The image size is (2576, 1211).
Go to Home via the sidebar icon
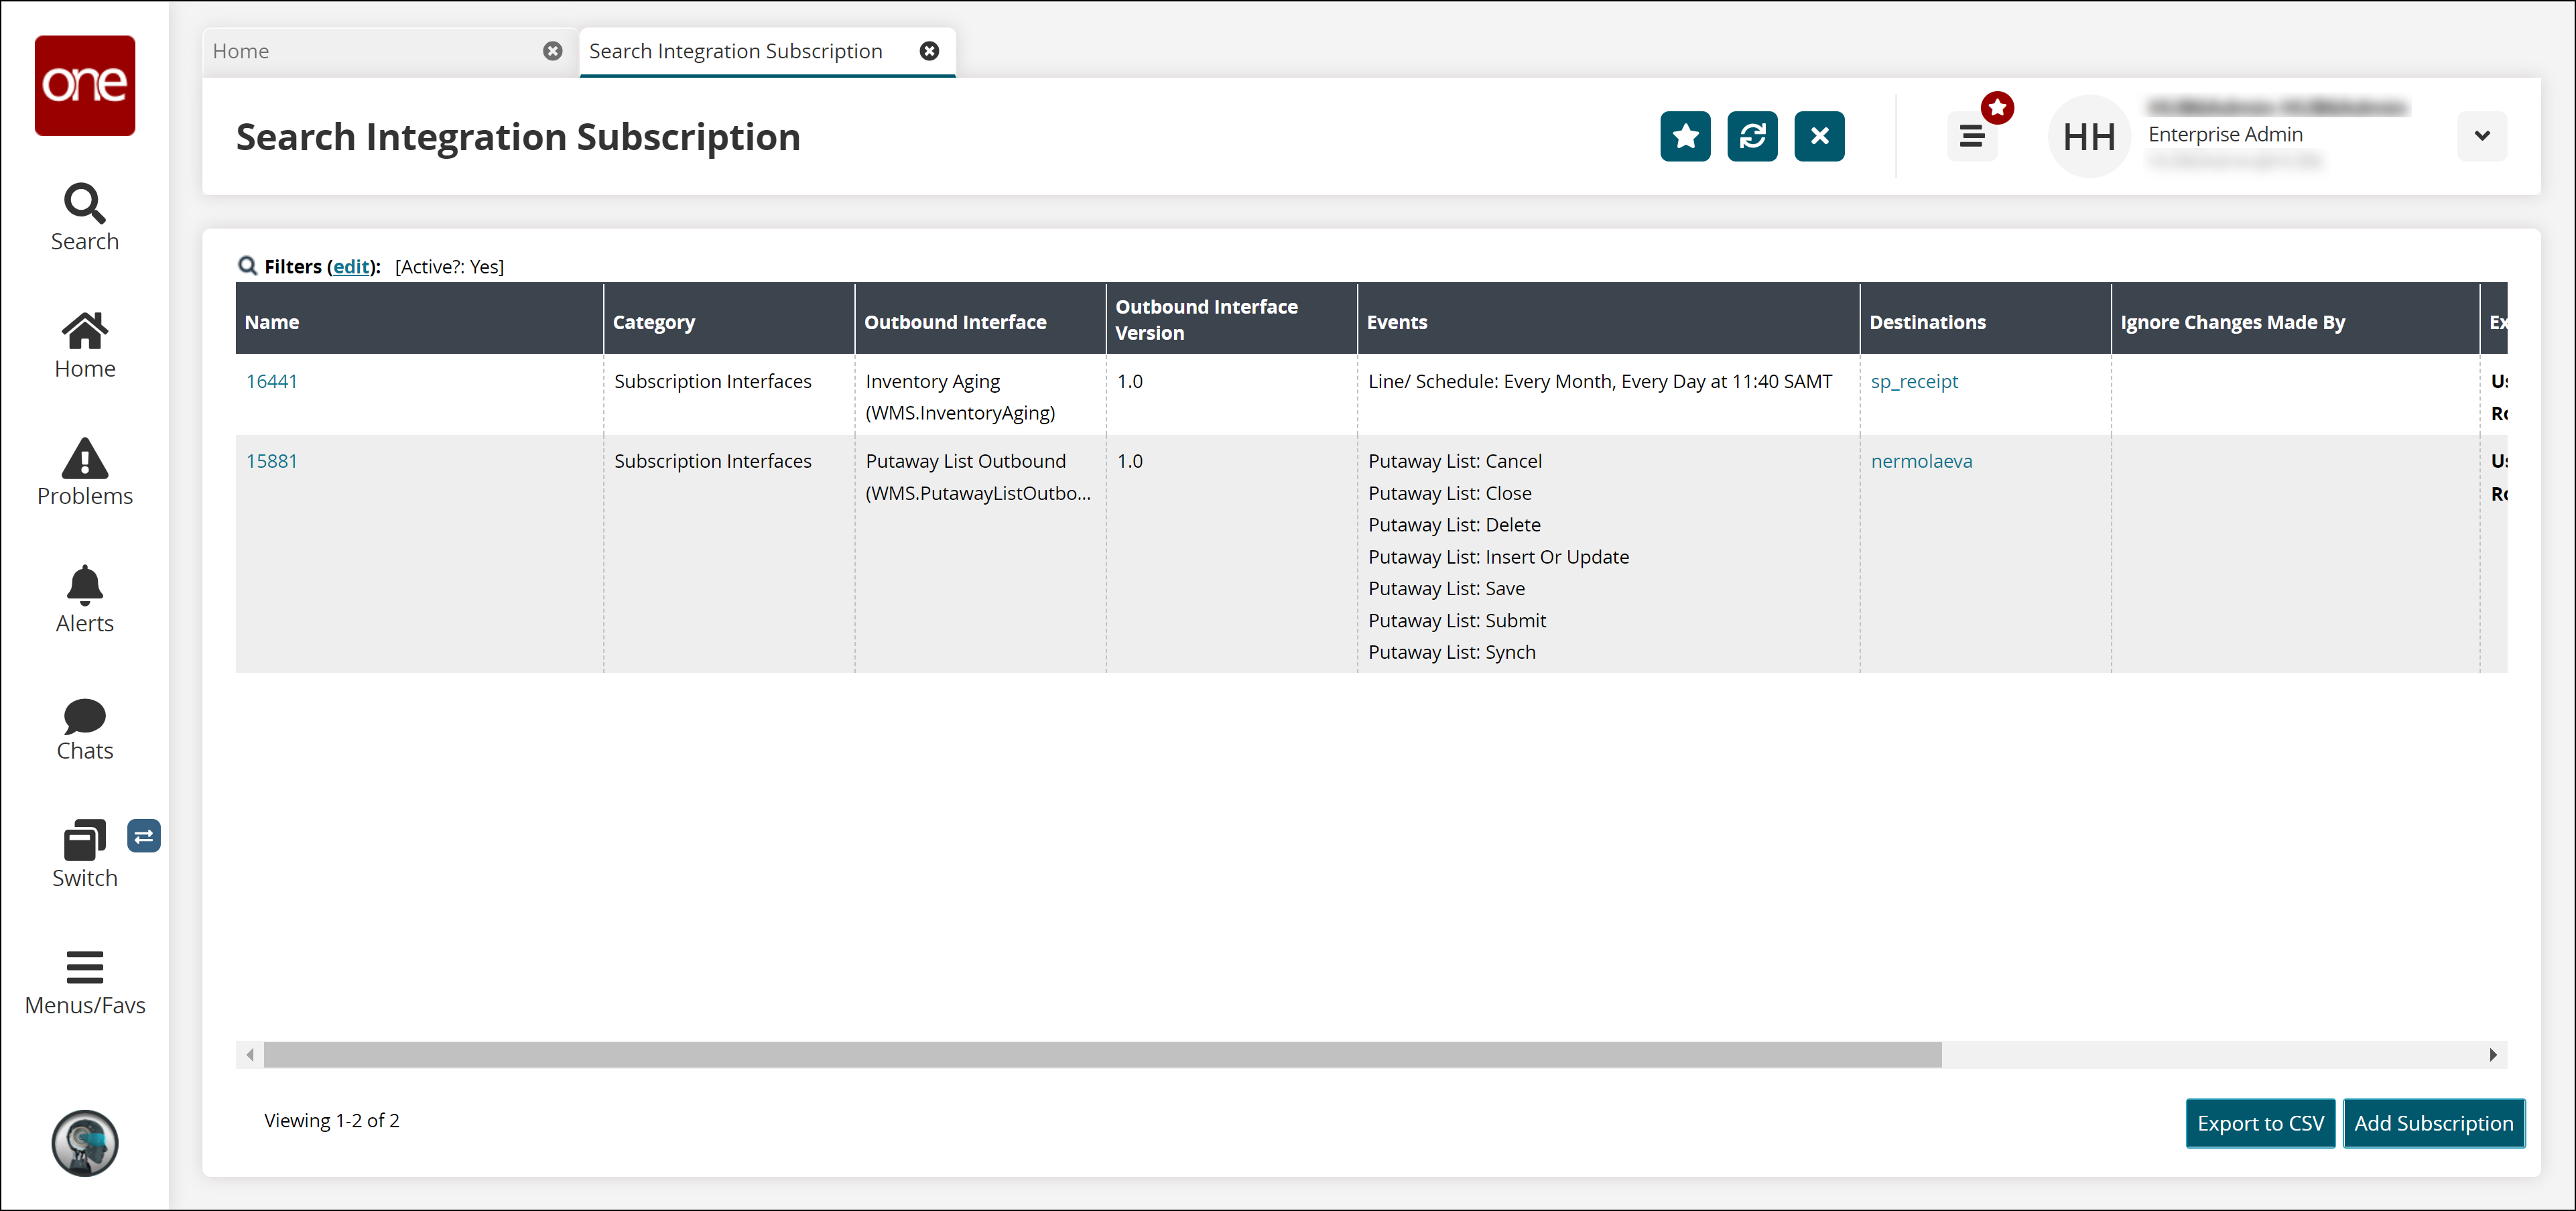pyautogui.click(x=84, y=331)
